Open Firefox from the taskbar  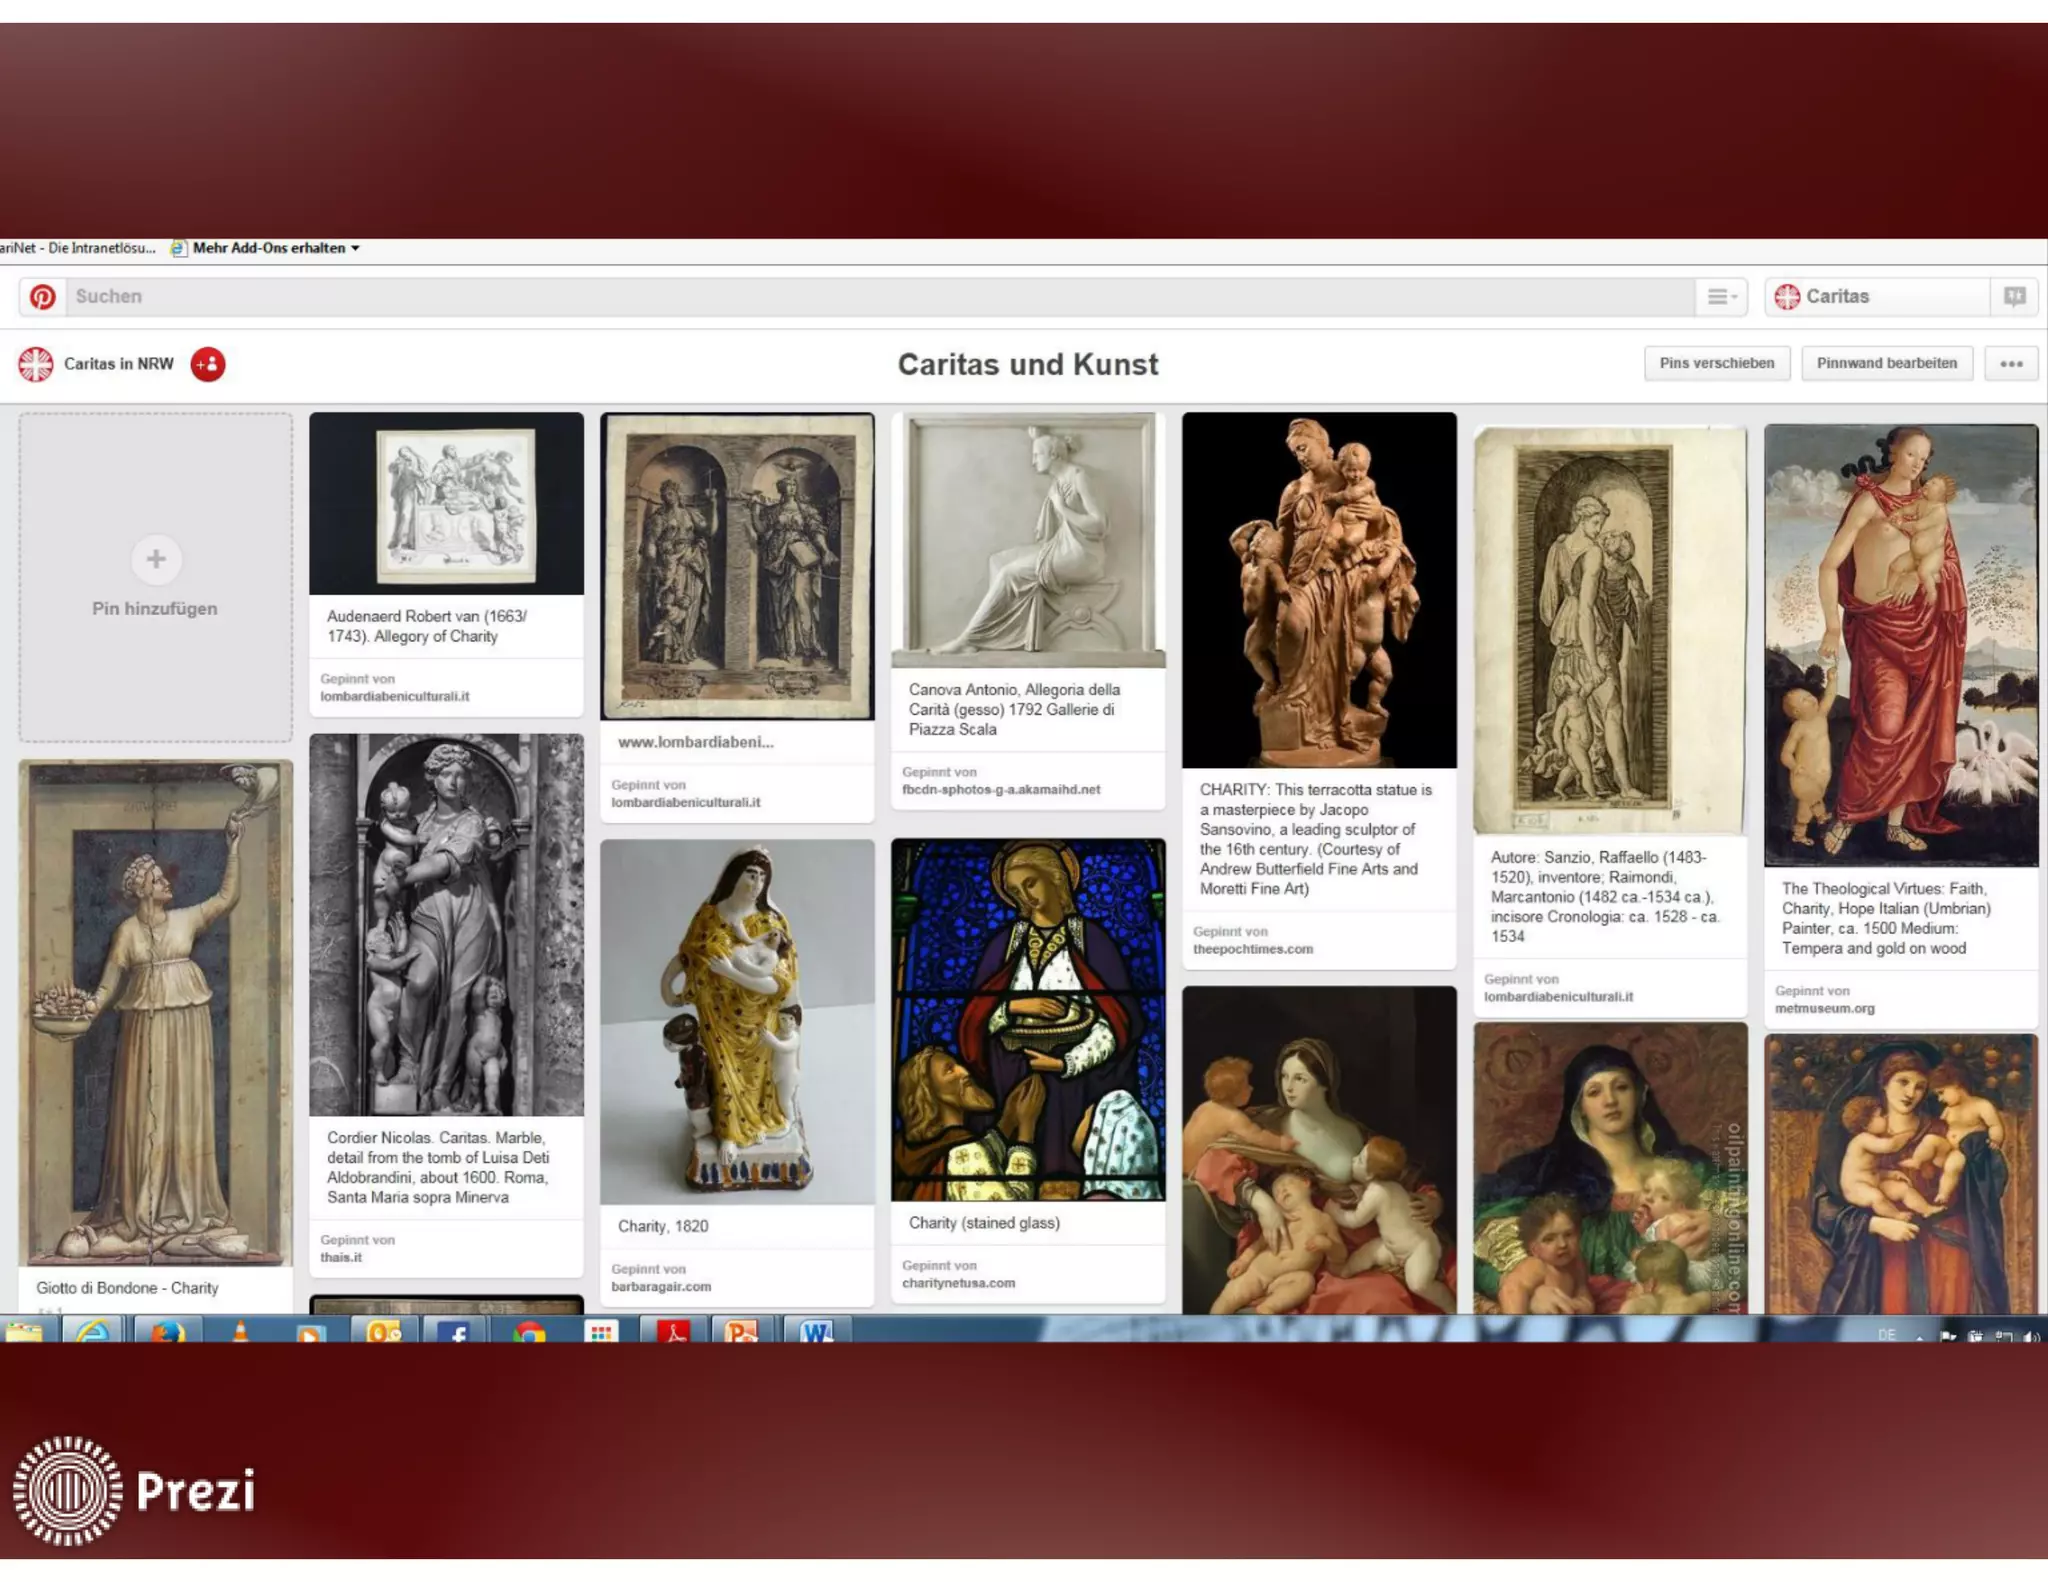coord(167,1331)
